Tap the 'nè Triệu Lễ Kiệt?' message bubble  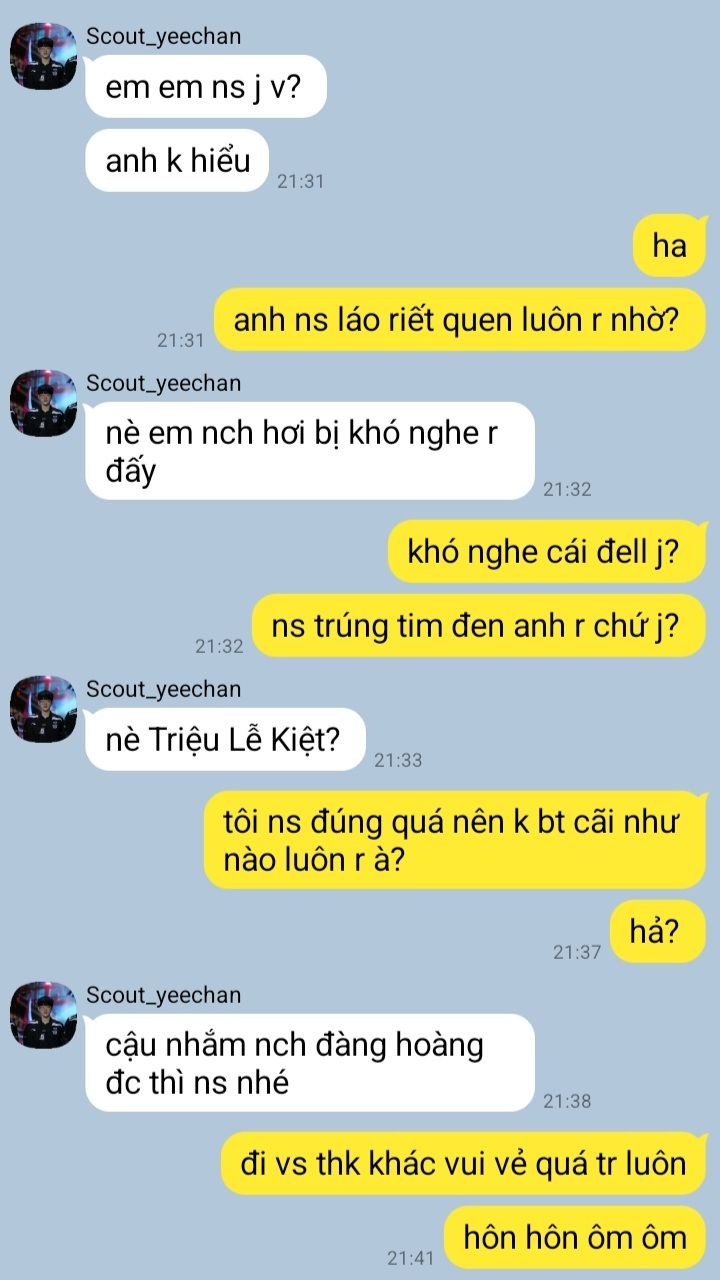(226, 740)
